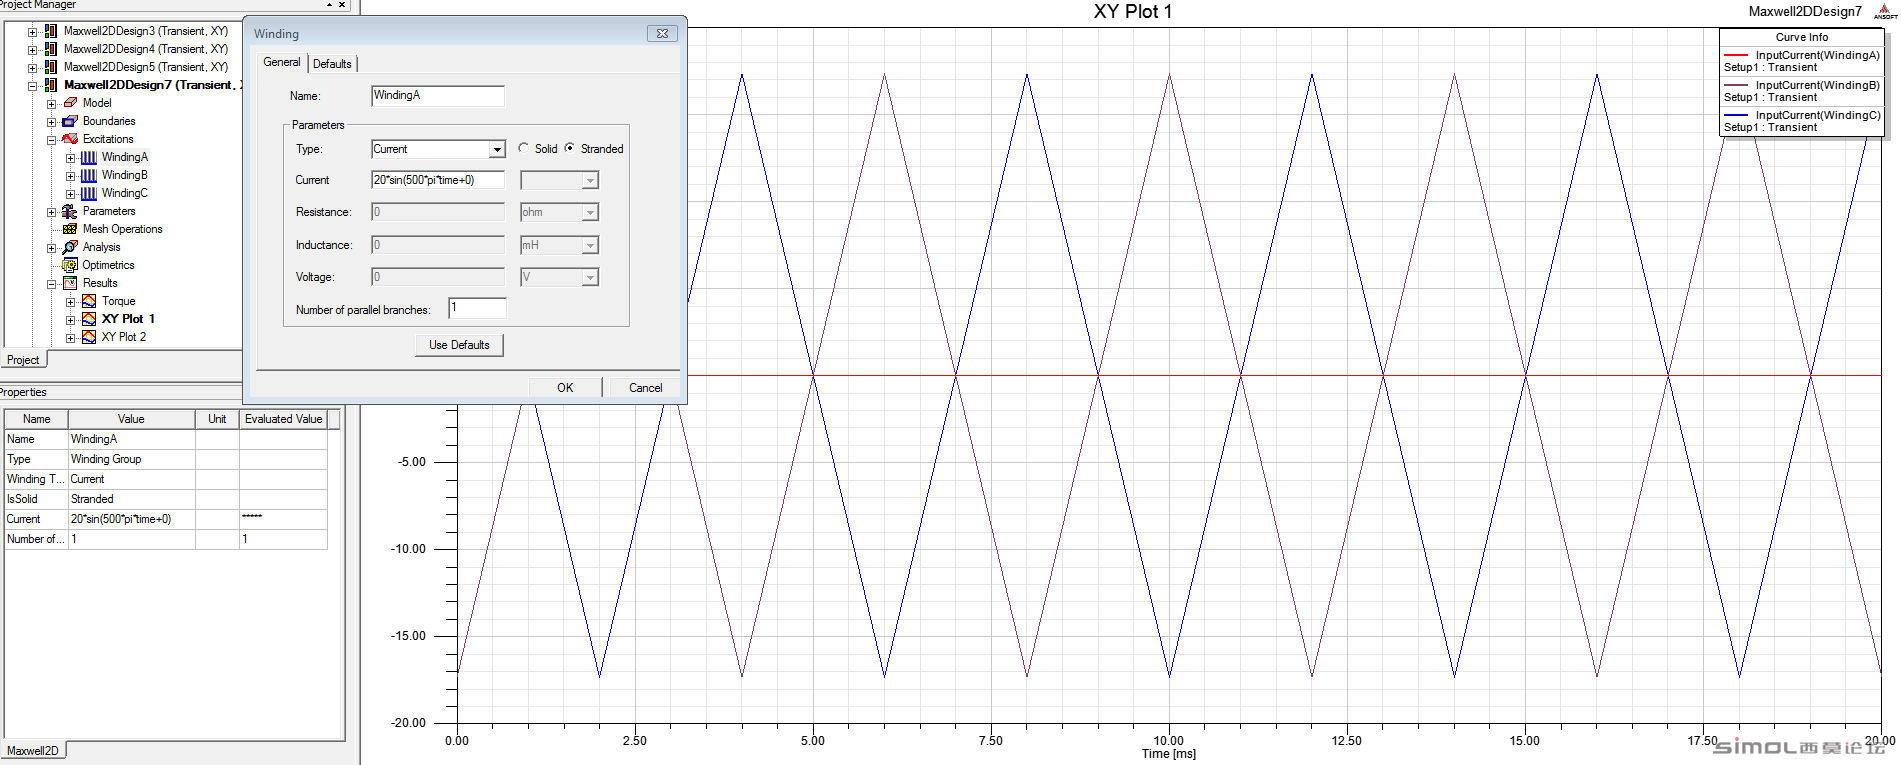Click the Current expression input field
Viewport: 1901px width, 765px height.
tap(438, 181)
